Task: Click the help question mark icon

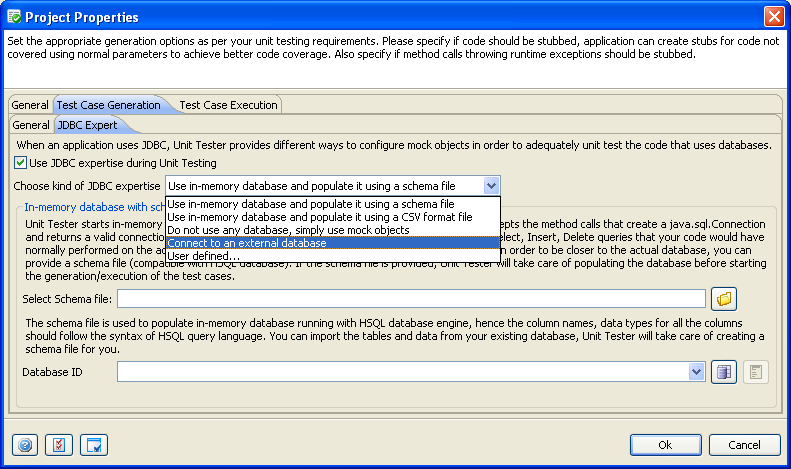Action: (x=25, y=445)
